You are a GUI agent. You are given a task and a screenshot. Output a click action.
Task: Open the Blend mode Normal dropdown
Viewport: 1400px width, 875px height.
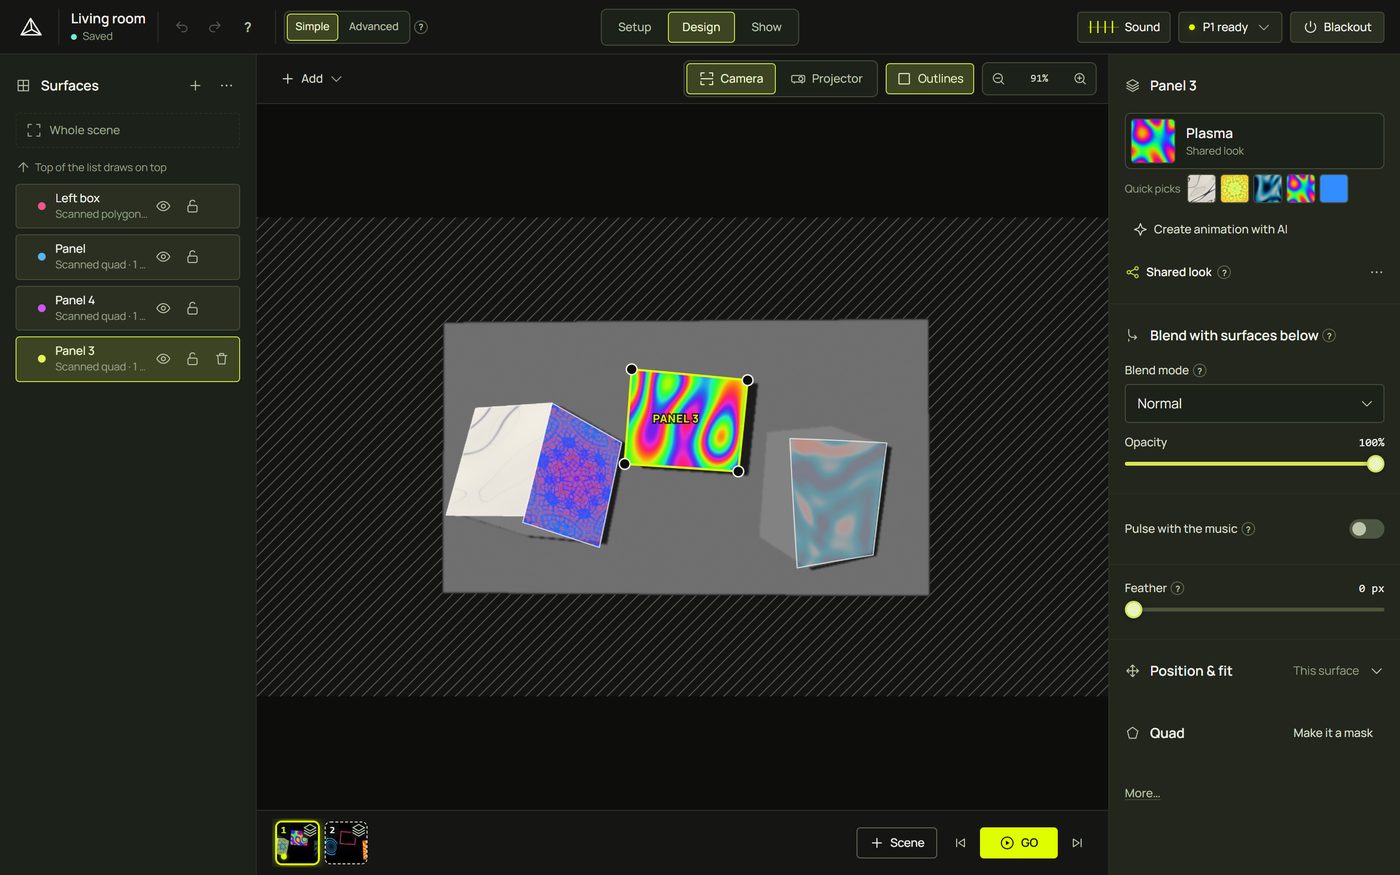click(1254, 404)
